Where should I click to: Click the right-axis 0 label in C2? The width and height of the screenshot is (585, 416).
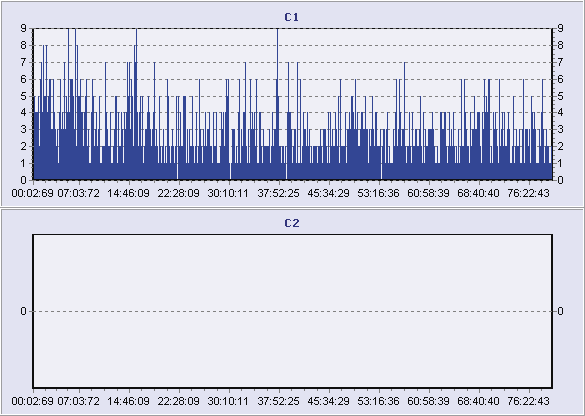pos(560,311)
